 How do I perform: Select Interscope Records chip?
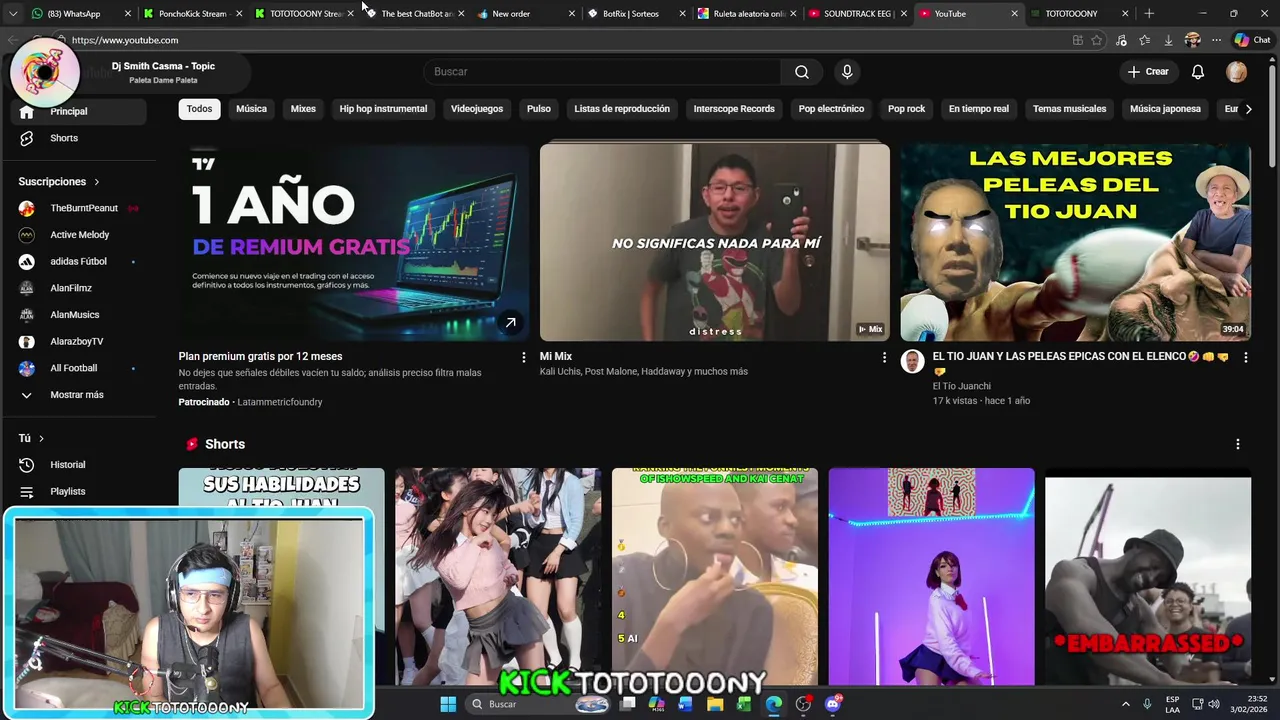[x=734, y=109]
